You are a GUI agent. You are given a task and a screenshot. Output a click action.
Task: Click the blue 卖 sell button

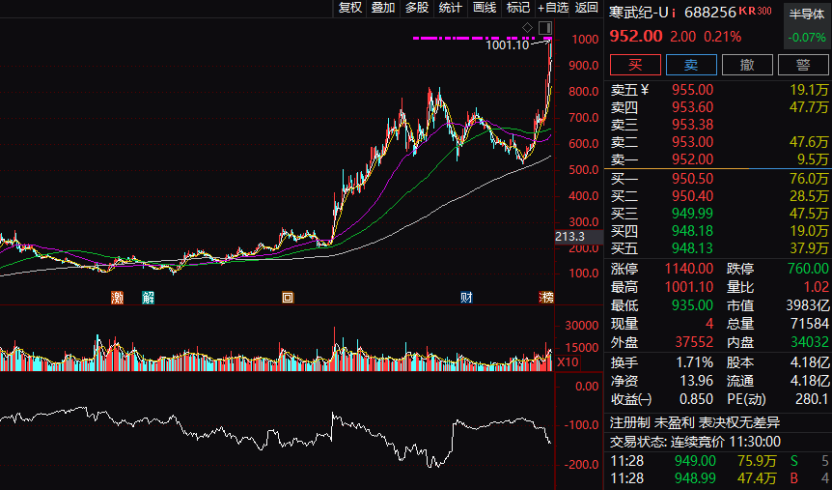691,65
